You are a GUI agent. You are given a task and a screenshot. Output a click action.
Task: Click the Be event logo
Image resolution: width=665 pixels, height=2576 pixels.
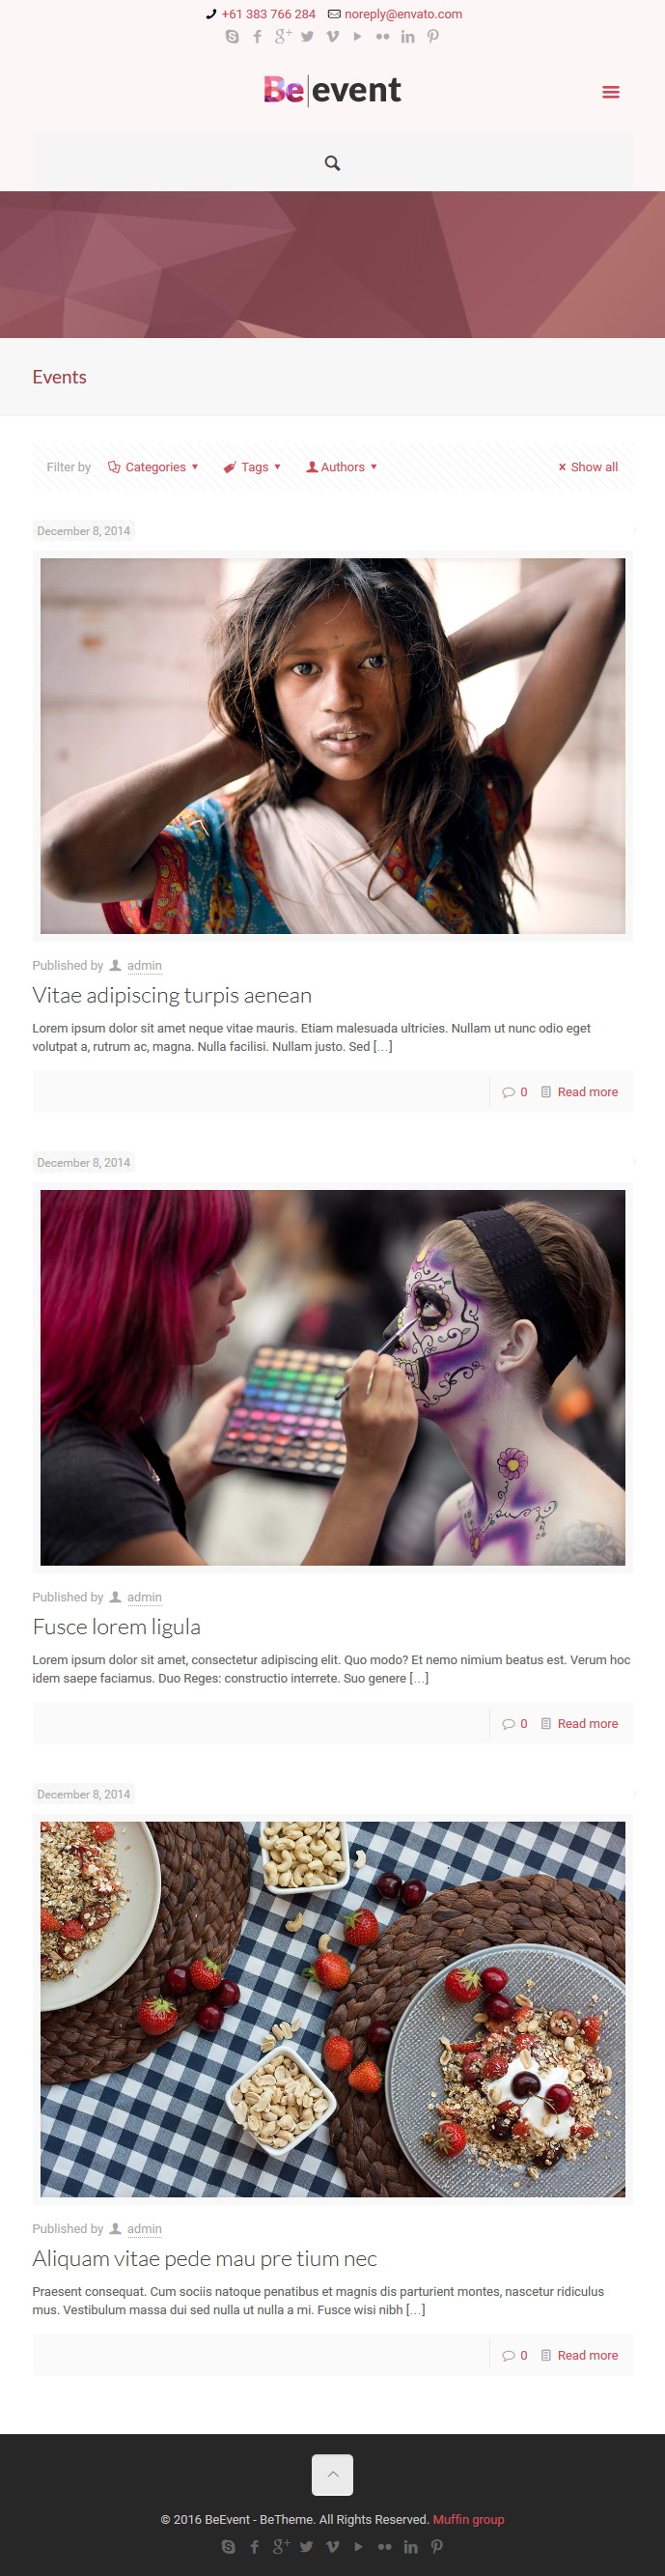332,91
